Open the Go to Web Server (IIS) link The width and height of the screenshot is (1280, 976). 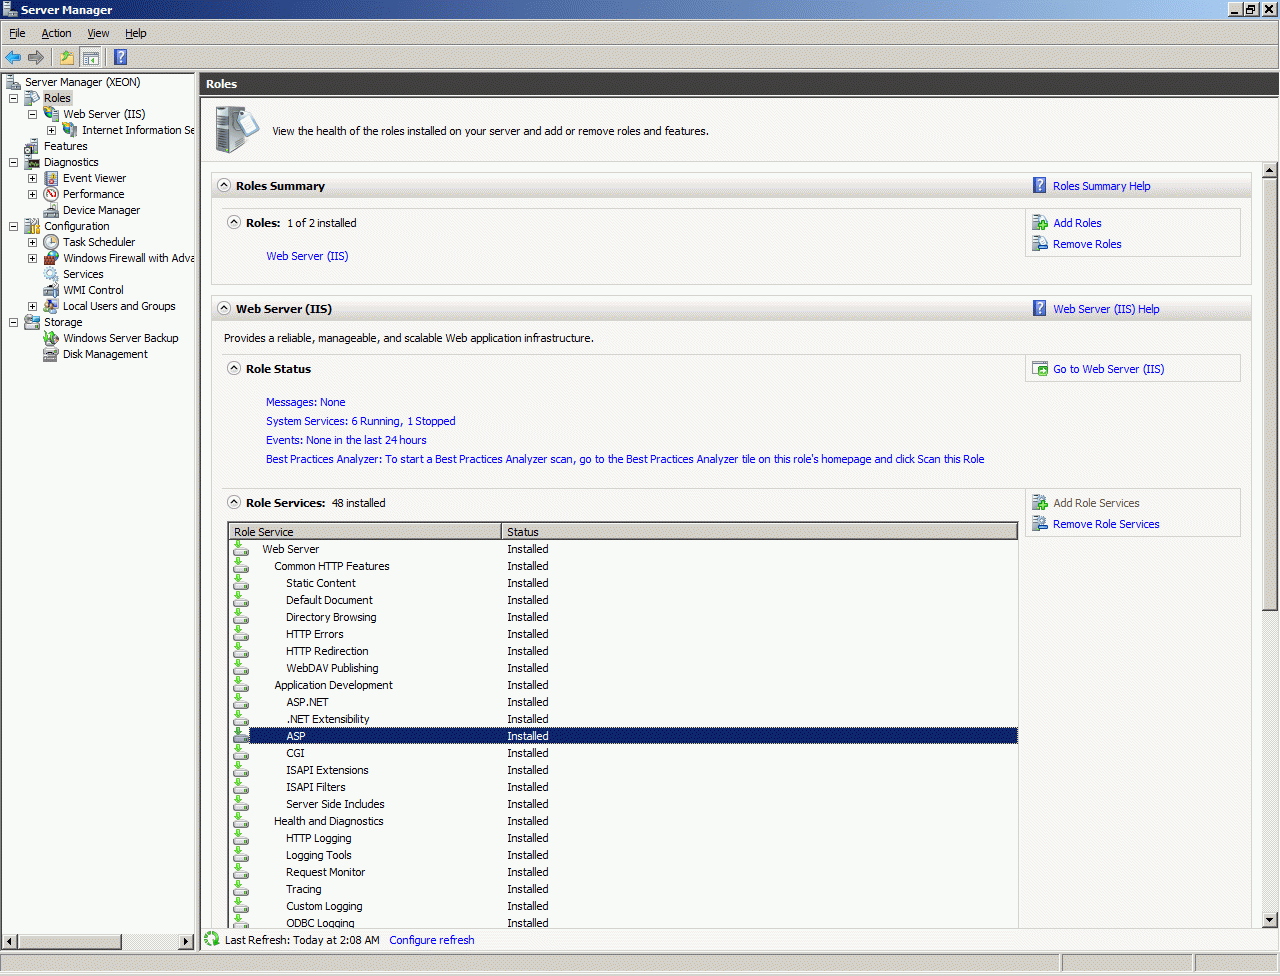[x=1109, y=369]
